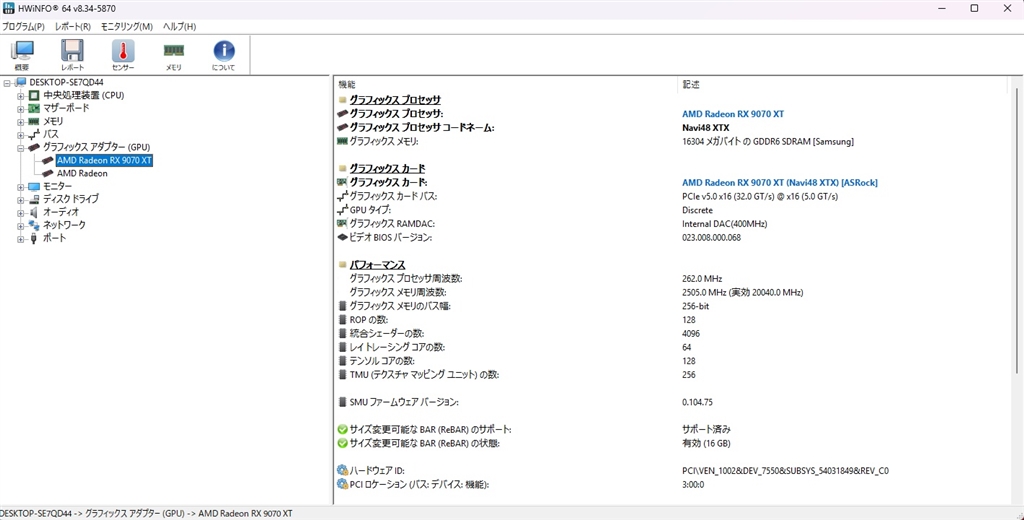Click the gear icon beside PCI ロケーション
The height and width of the screenshot is (520, 1024).
tap(342, 485)
